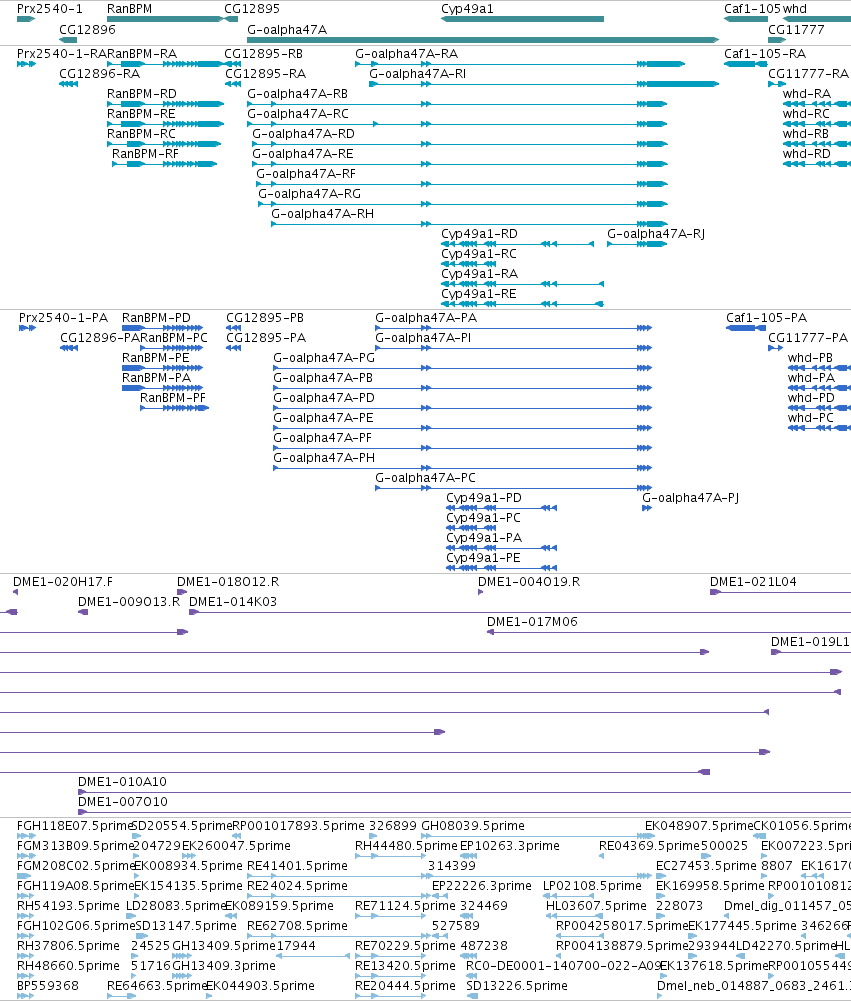The width and height of the screenshot is (851, 1001).
Task: Open protein label G-oalpha47A-PJ
Action: point(691,498)
